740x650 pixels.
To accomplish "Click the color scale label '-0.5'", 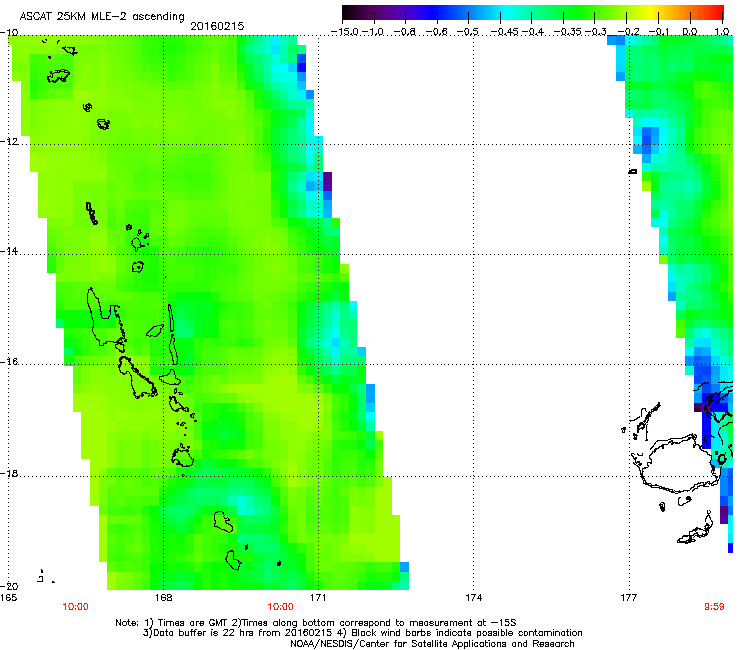I will tap(468, 32).
